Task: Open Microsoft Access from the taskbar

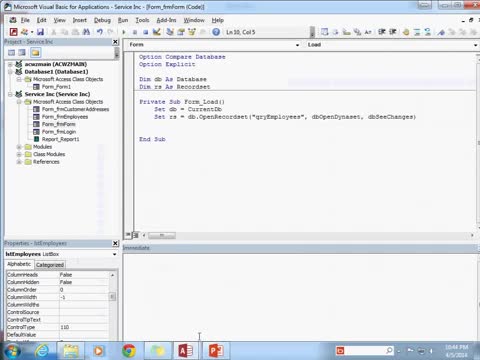Action: [x=186, y=351]
